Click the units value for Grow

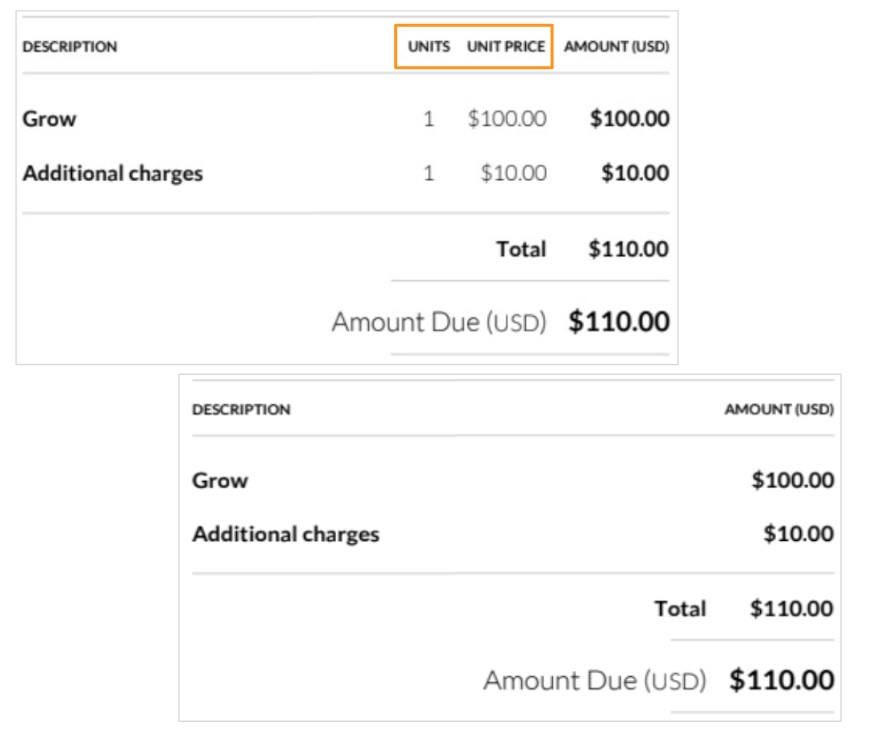pos(429,119)
